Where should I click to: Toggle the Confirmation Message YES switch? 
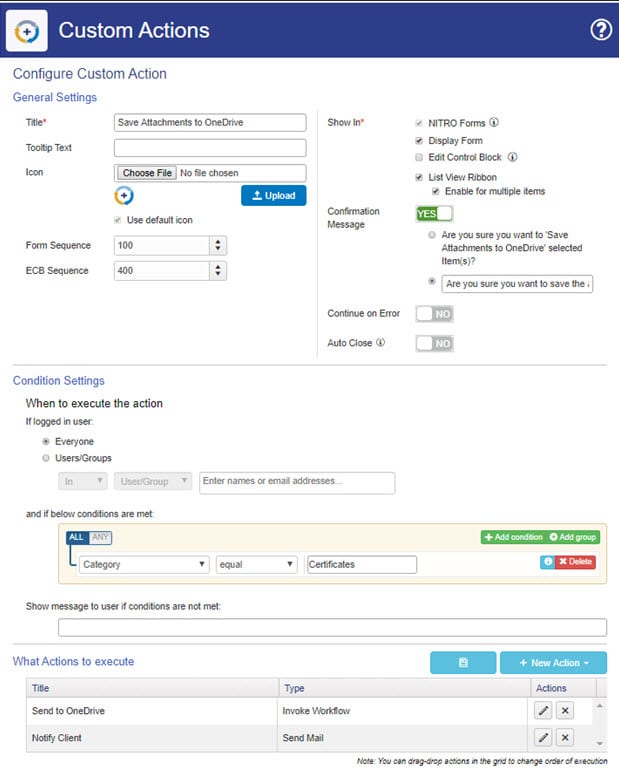(x=434, y=213)
